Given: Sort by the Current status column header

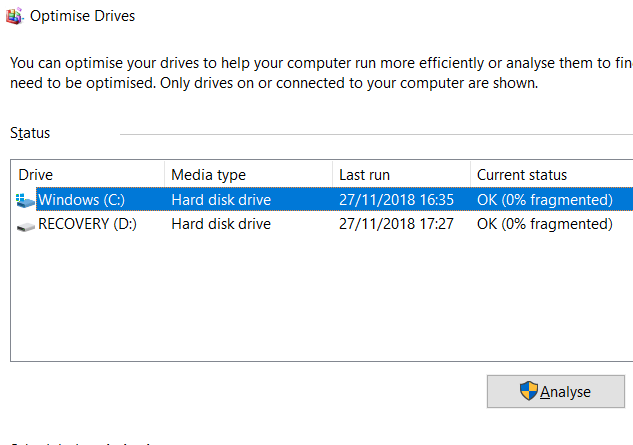Looking at the screenshot, I should tap(521, 175).
